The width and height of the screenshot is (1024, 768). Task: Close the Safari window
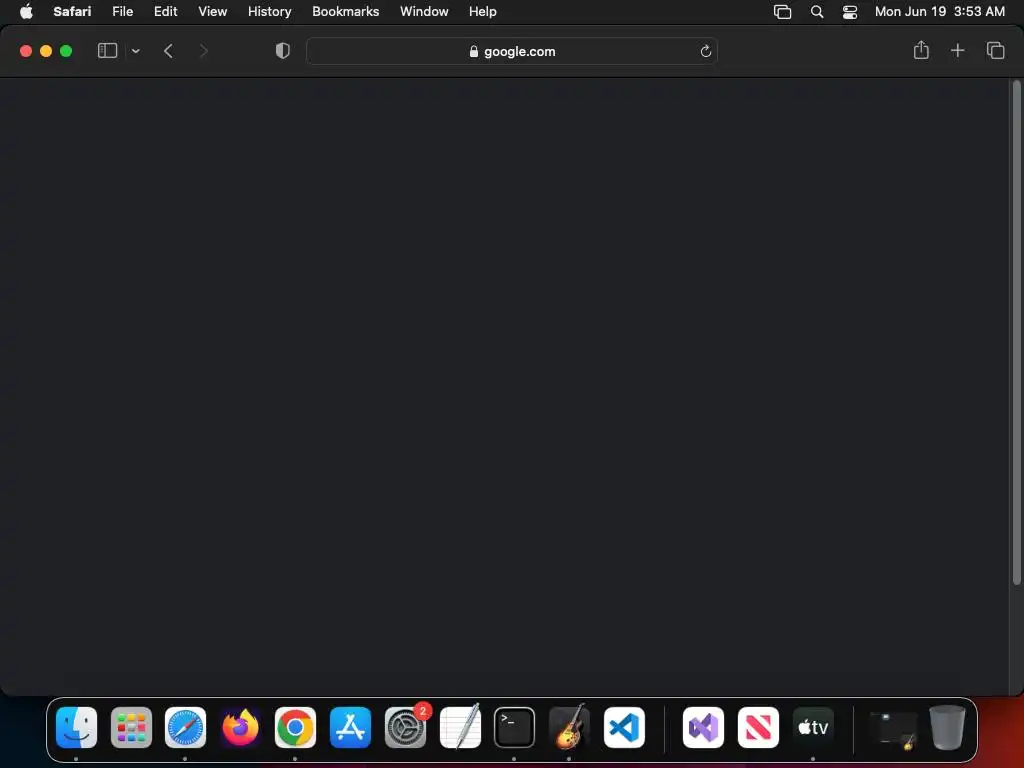coord(26,51)
